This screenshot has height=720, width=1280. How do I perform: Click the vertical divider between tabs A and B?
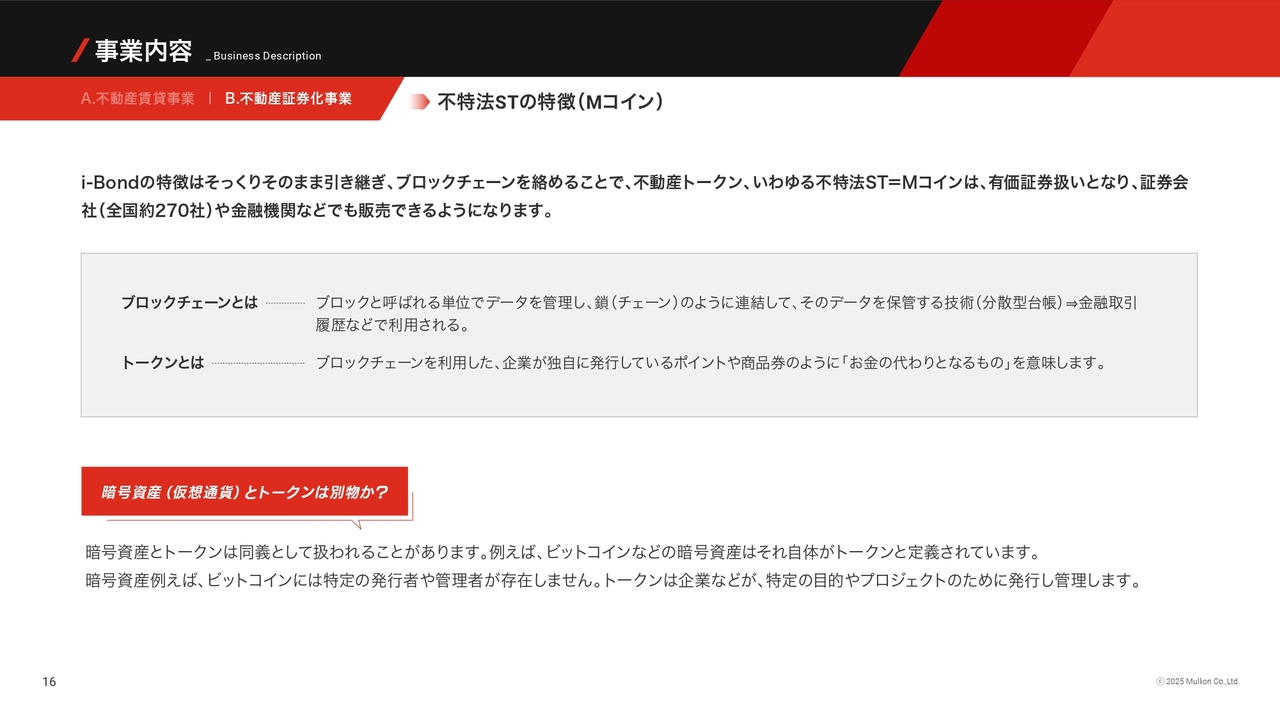(210, 99)
